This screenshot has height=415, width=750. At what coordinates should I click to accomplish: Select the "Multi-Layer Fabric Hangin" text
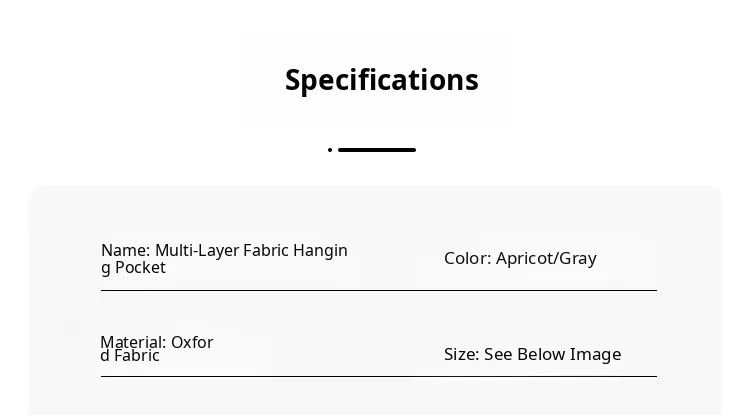point(251,251)
